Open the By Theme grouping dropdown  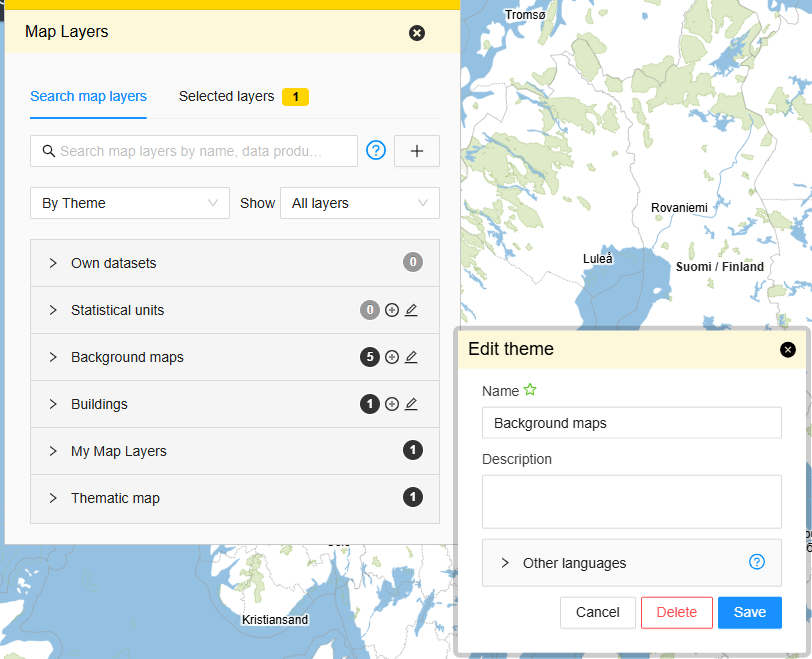click(130, 203)
